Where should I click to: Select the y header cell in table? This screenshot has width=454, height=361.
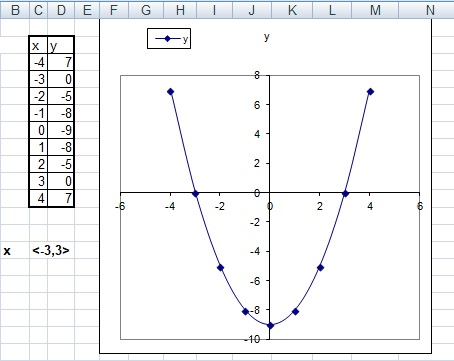coord(61,45)
